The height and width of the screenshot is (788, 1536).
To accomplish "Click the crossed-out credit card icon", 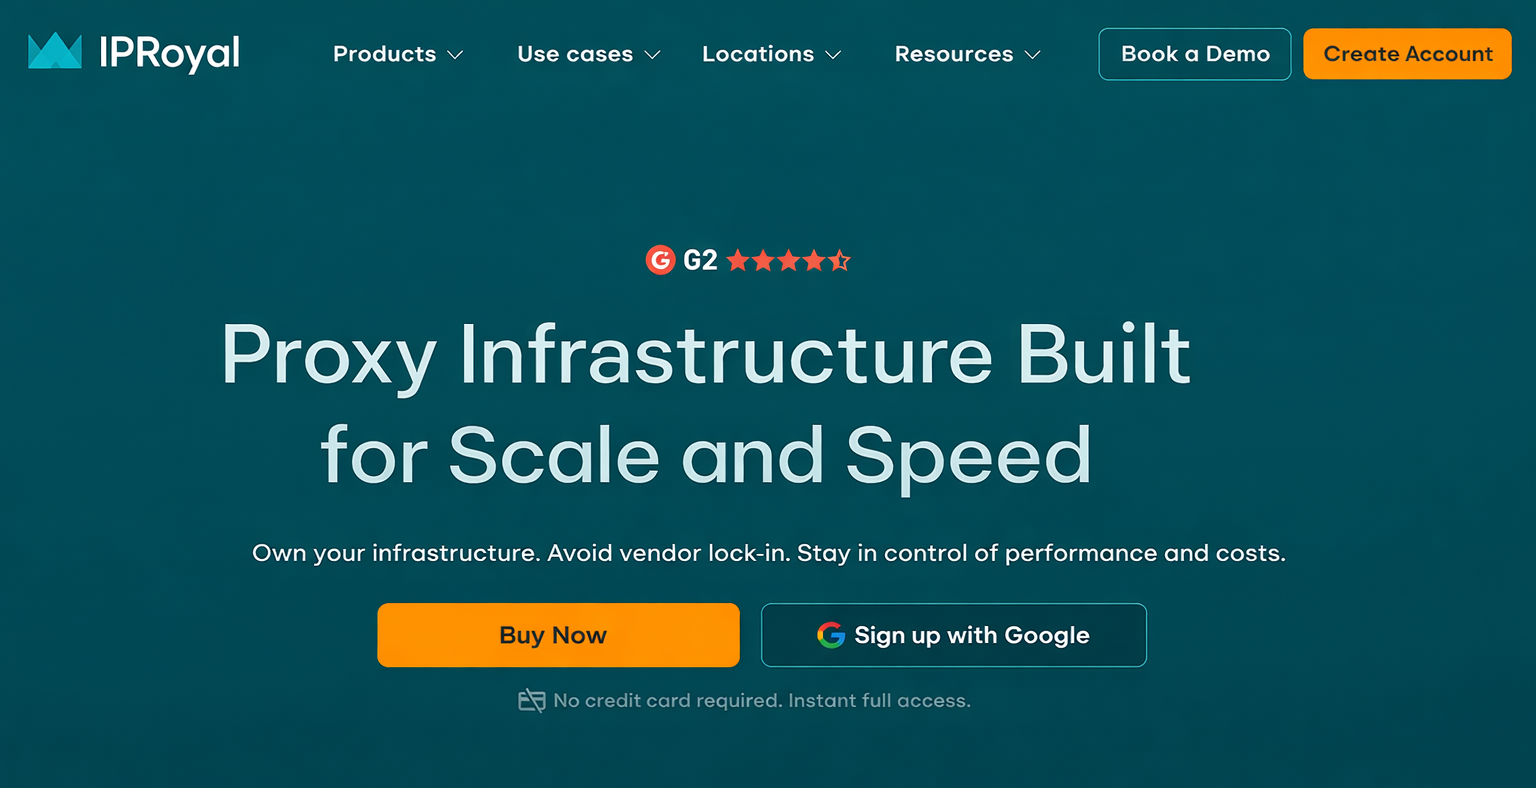I will pos(531,701).
